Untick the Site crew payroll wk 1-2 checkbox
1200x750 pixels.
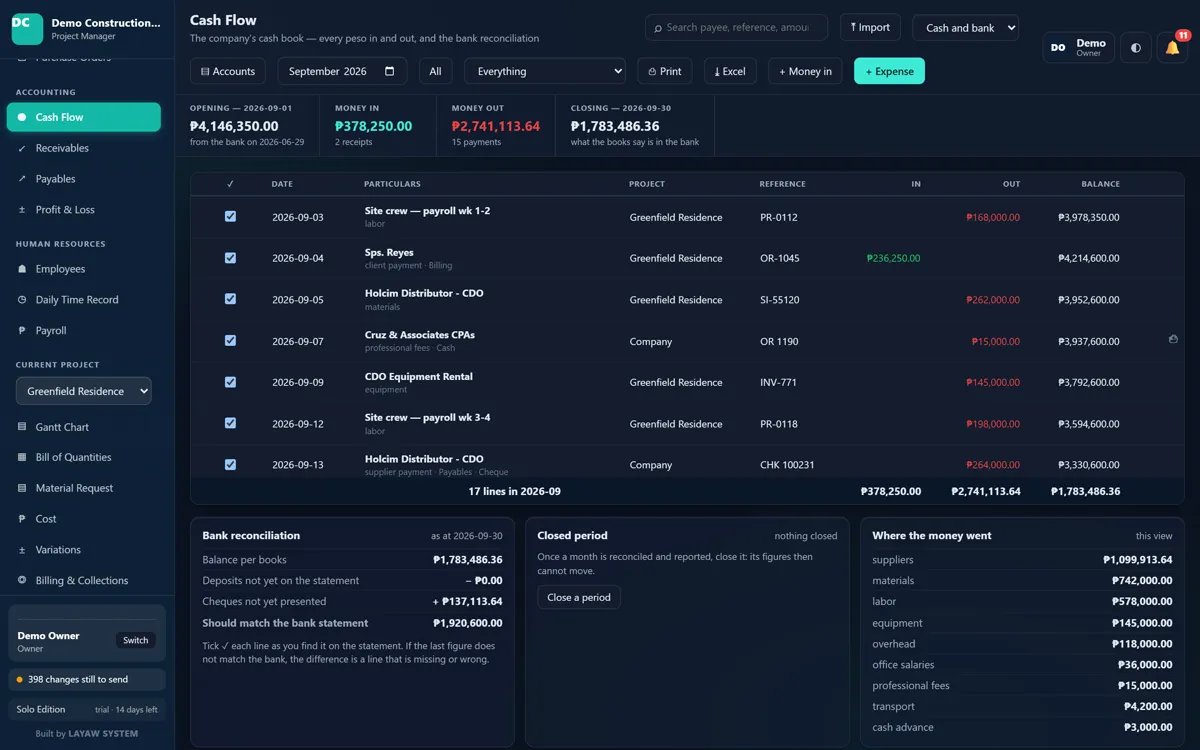click(230, 216)
